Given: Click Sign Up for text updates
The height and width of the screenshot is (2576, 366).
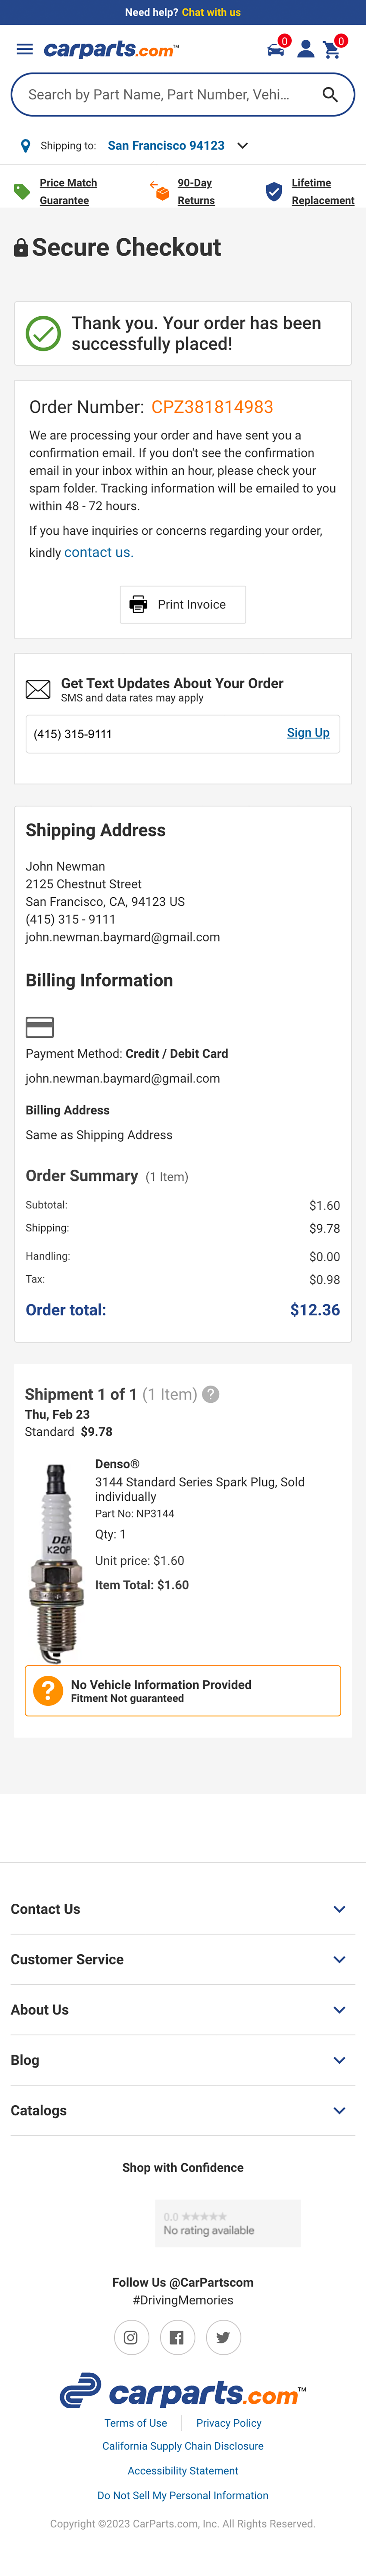Looking at the screenshot, I should (308, 733).
